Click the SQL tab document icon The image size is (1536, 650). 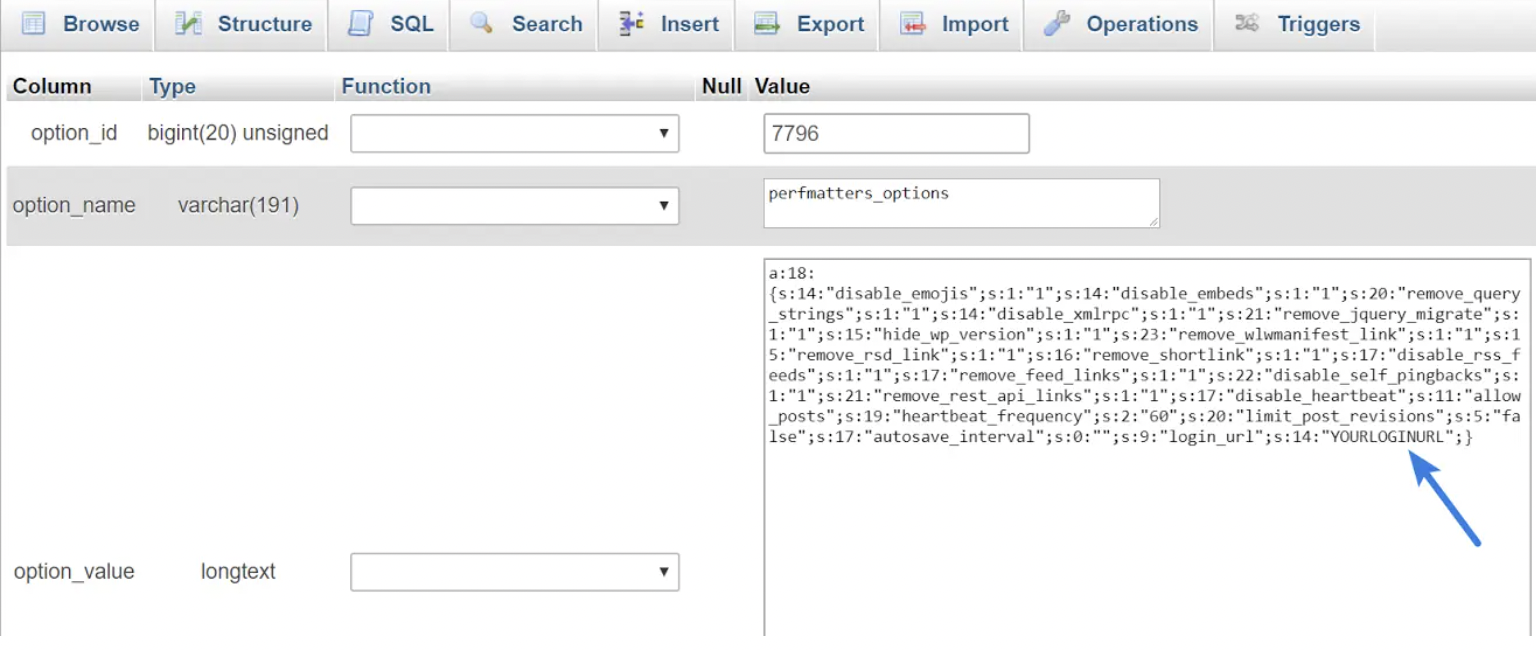(x=359, y=23)
